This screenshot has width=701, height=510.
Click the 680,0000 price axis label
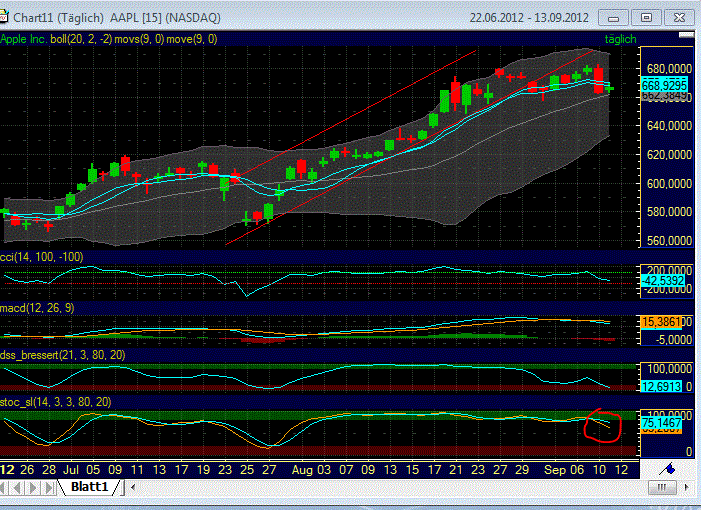tap(669, 69)
